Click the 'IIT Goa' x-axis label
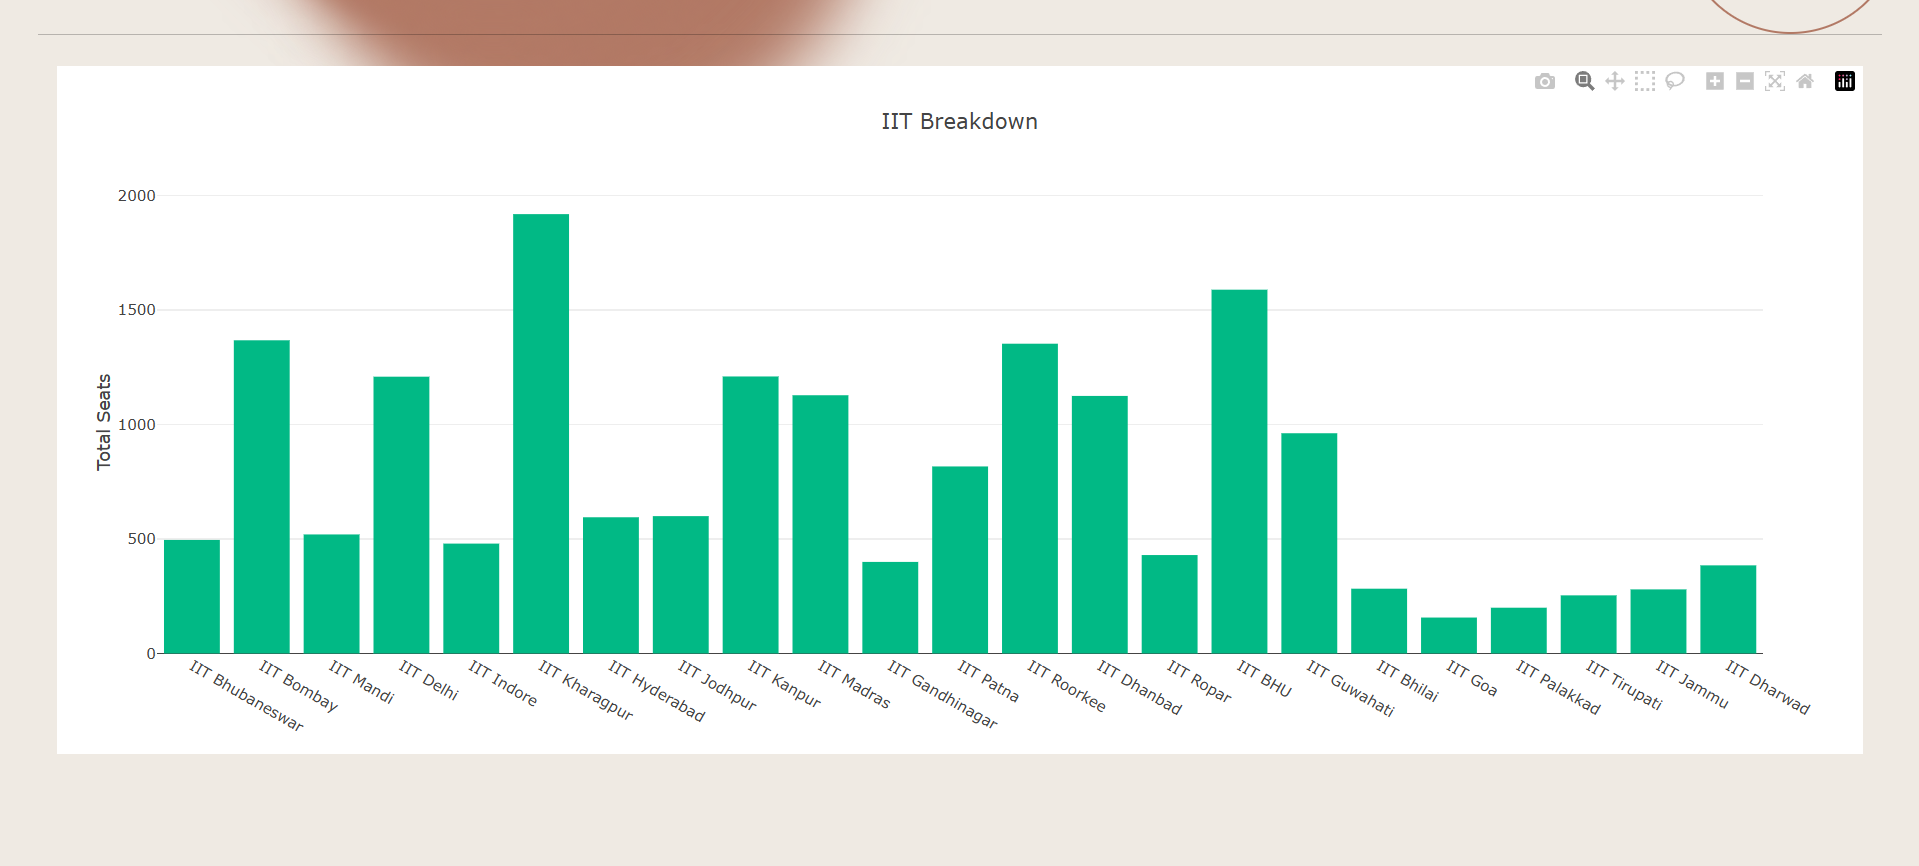Image resolution: width=1919 pixels, height=866 pixels. (x=1472, y=678)
